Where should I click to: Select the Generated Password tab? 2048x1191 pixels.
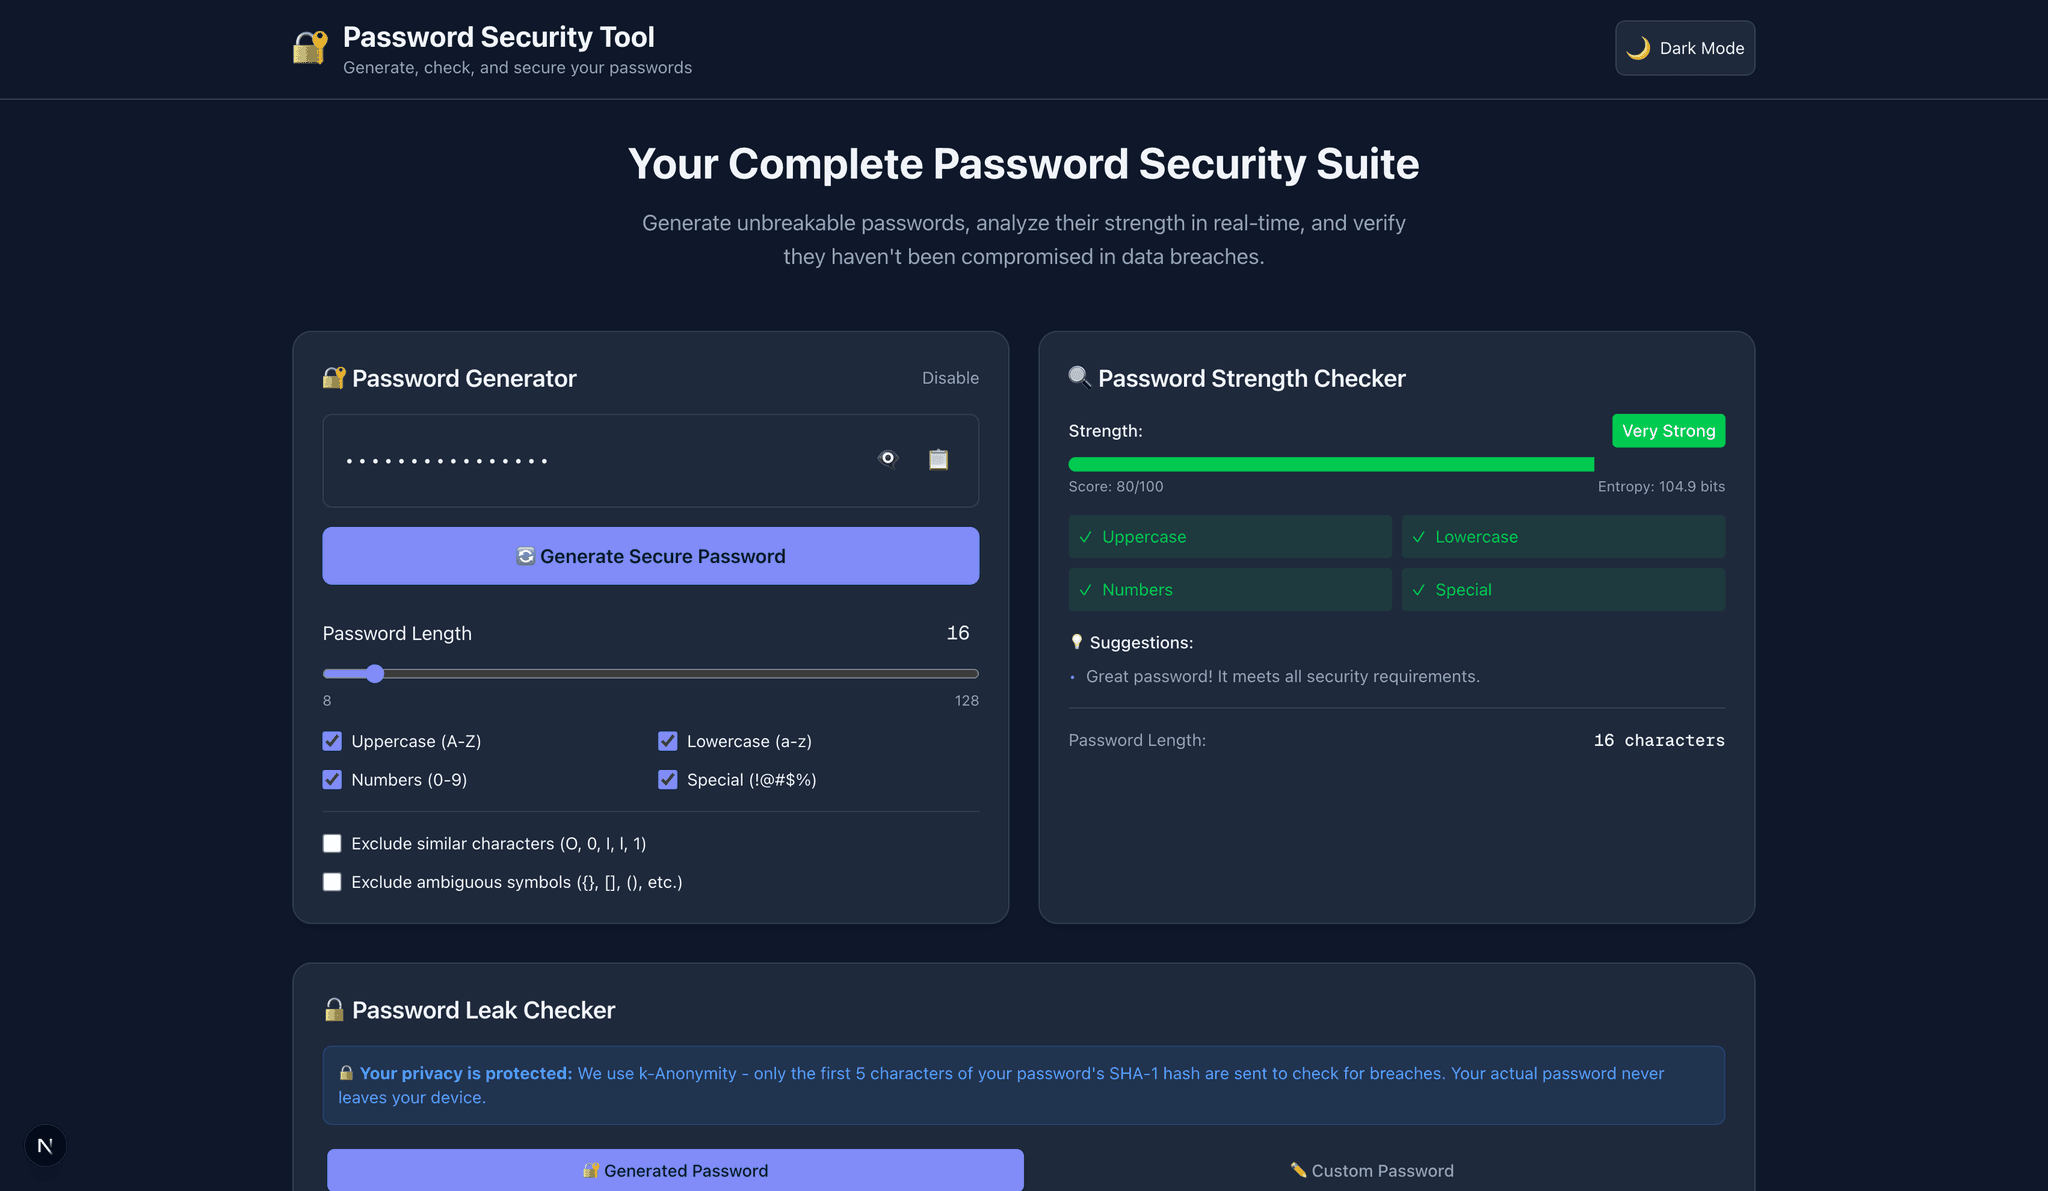(x=675, y=1170)
